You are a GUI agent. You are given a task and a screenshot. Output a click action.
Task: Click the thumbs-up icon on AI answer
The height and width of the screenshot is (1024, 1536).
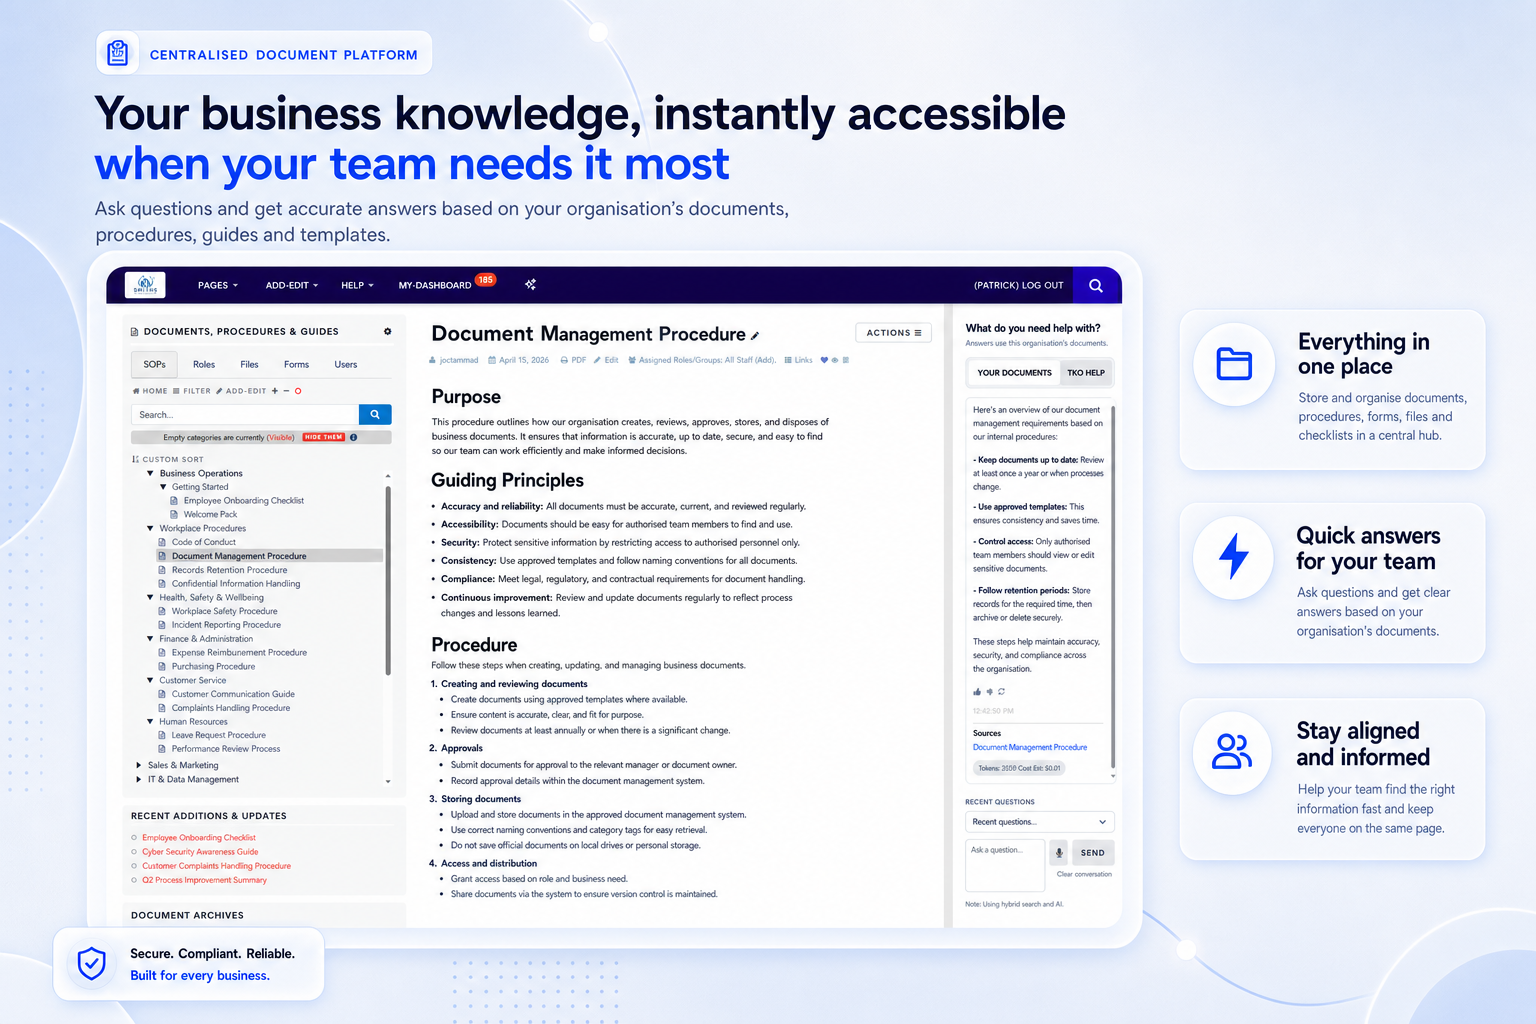coord(977,691)
